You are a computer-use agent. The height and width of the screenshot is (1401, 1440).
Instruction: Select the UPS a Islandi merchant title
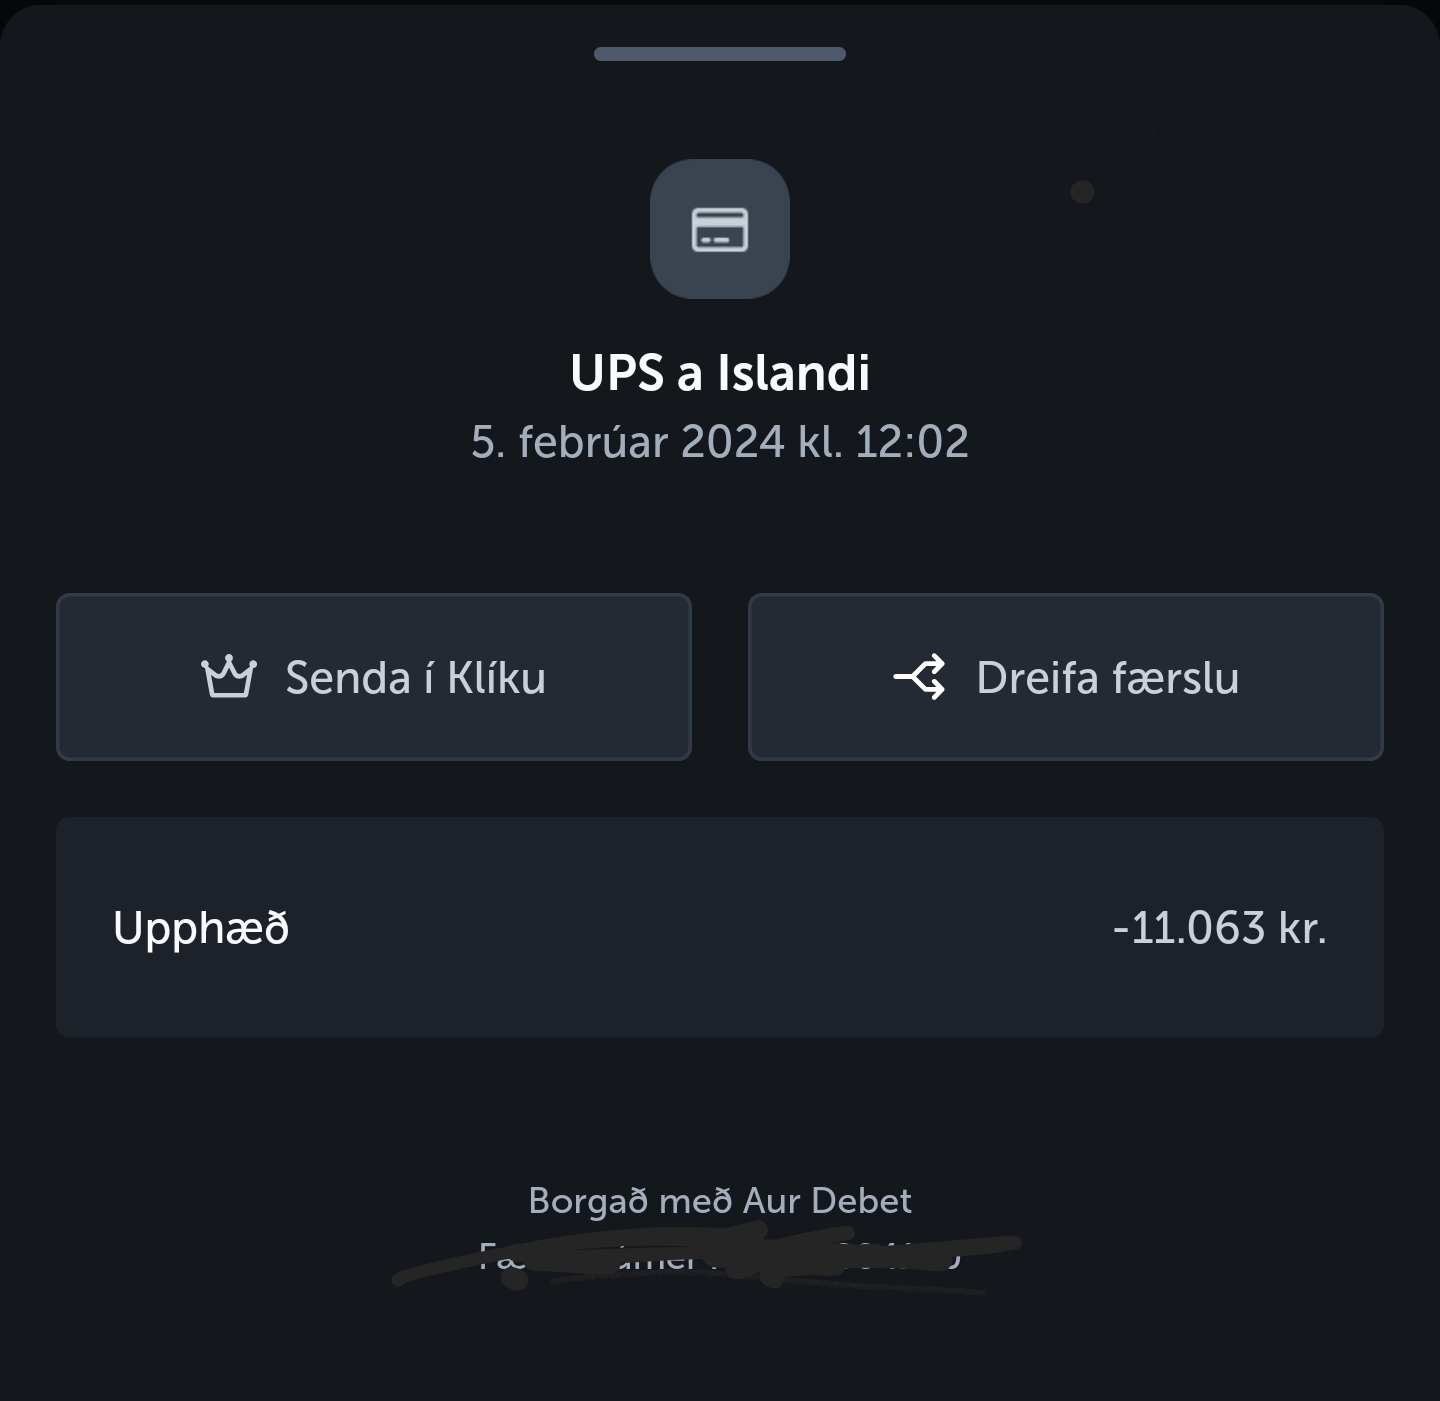(x=720, y=373)
